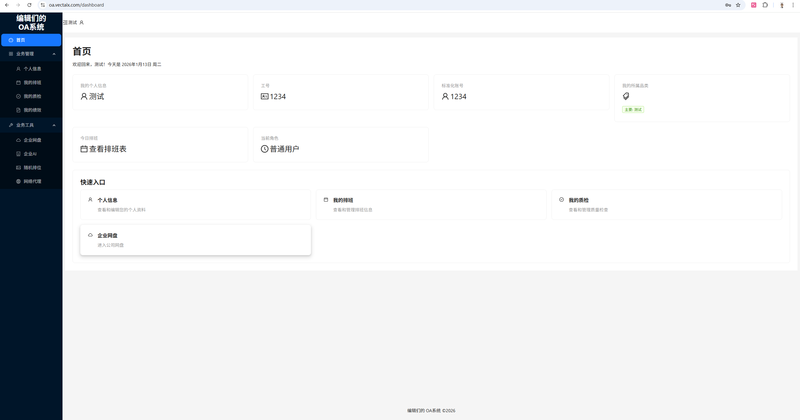
Task: Collapse the 业务工具 group chevron
Action: click(54, 125)
